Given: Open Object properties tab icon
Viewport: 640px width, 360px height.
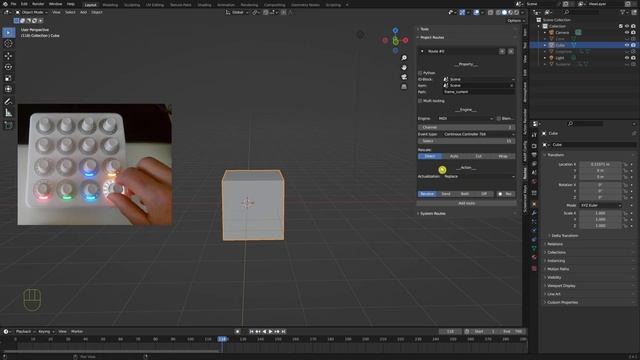Looking at the screenshot, I should point(534,204).
